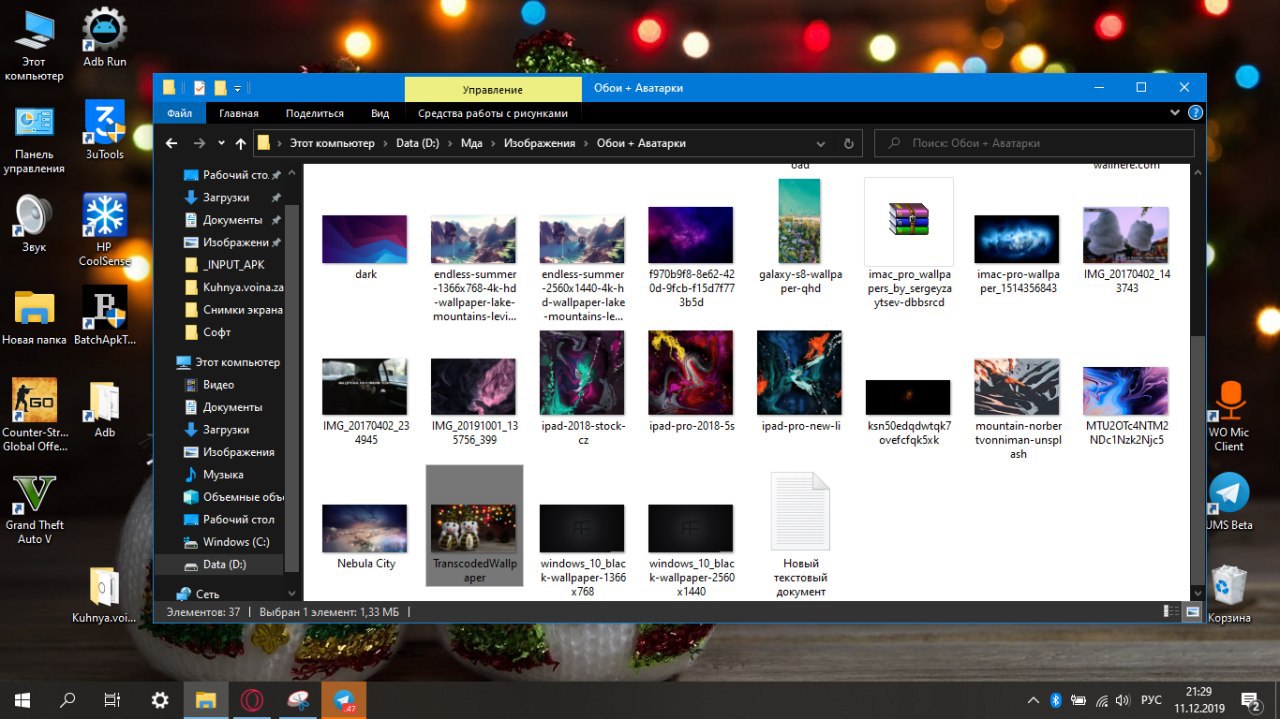Switch to the Вид ribbon tab
Screen dimensions: 1280x719
click(380, 113)
